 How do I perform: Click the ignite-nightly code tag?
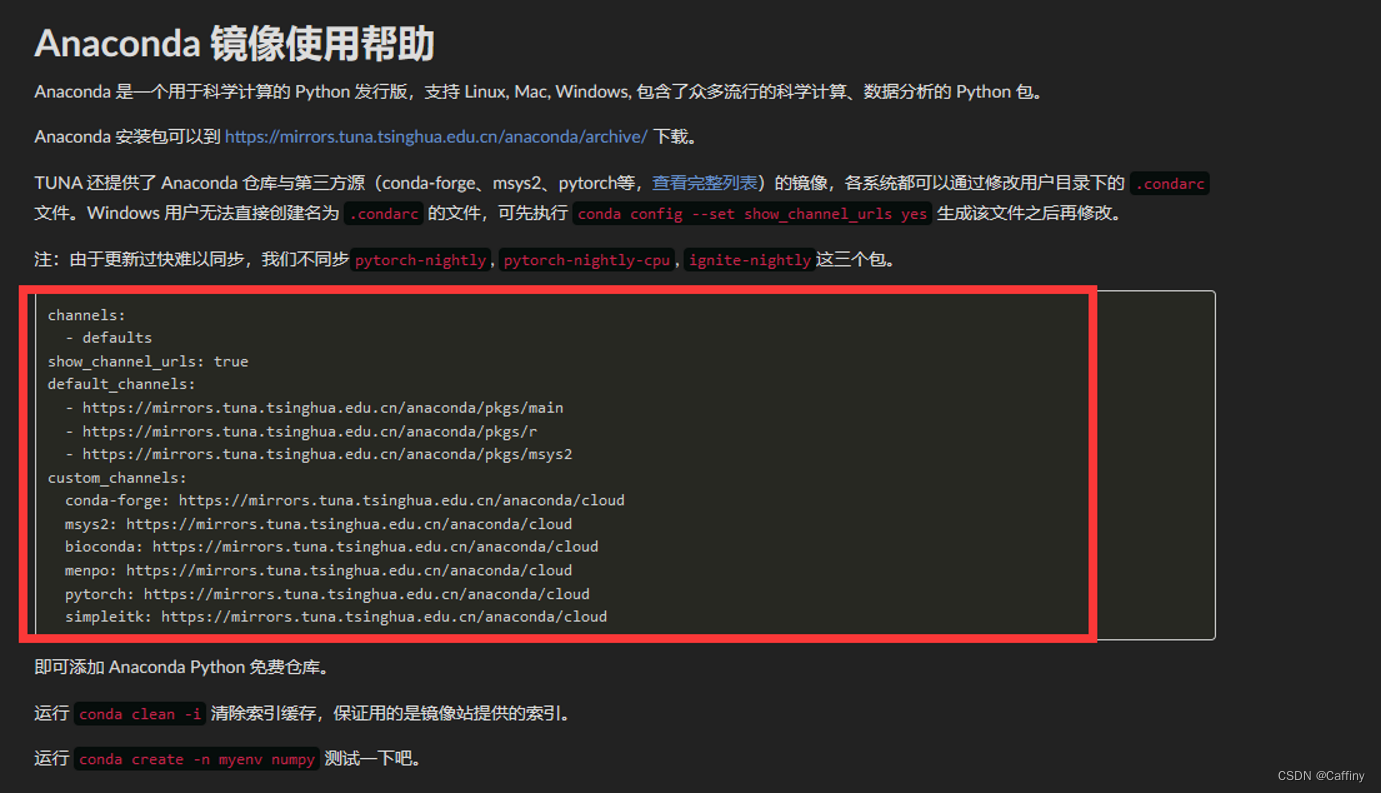point(750,260)
